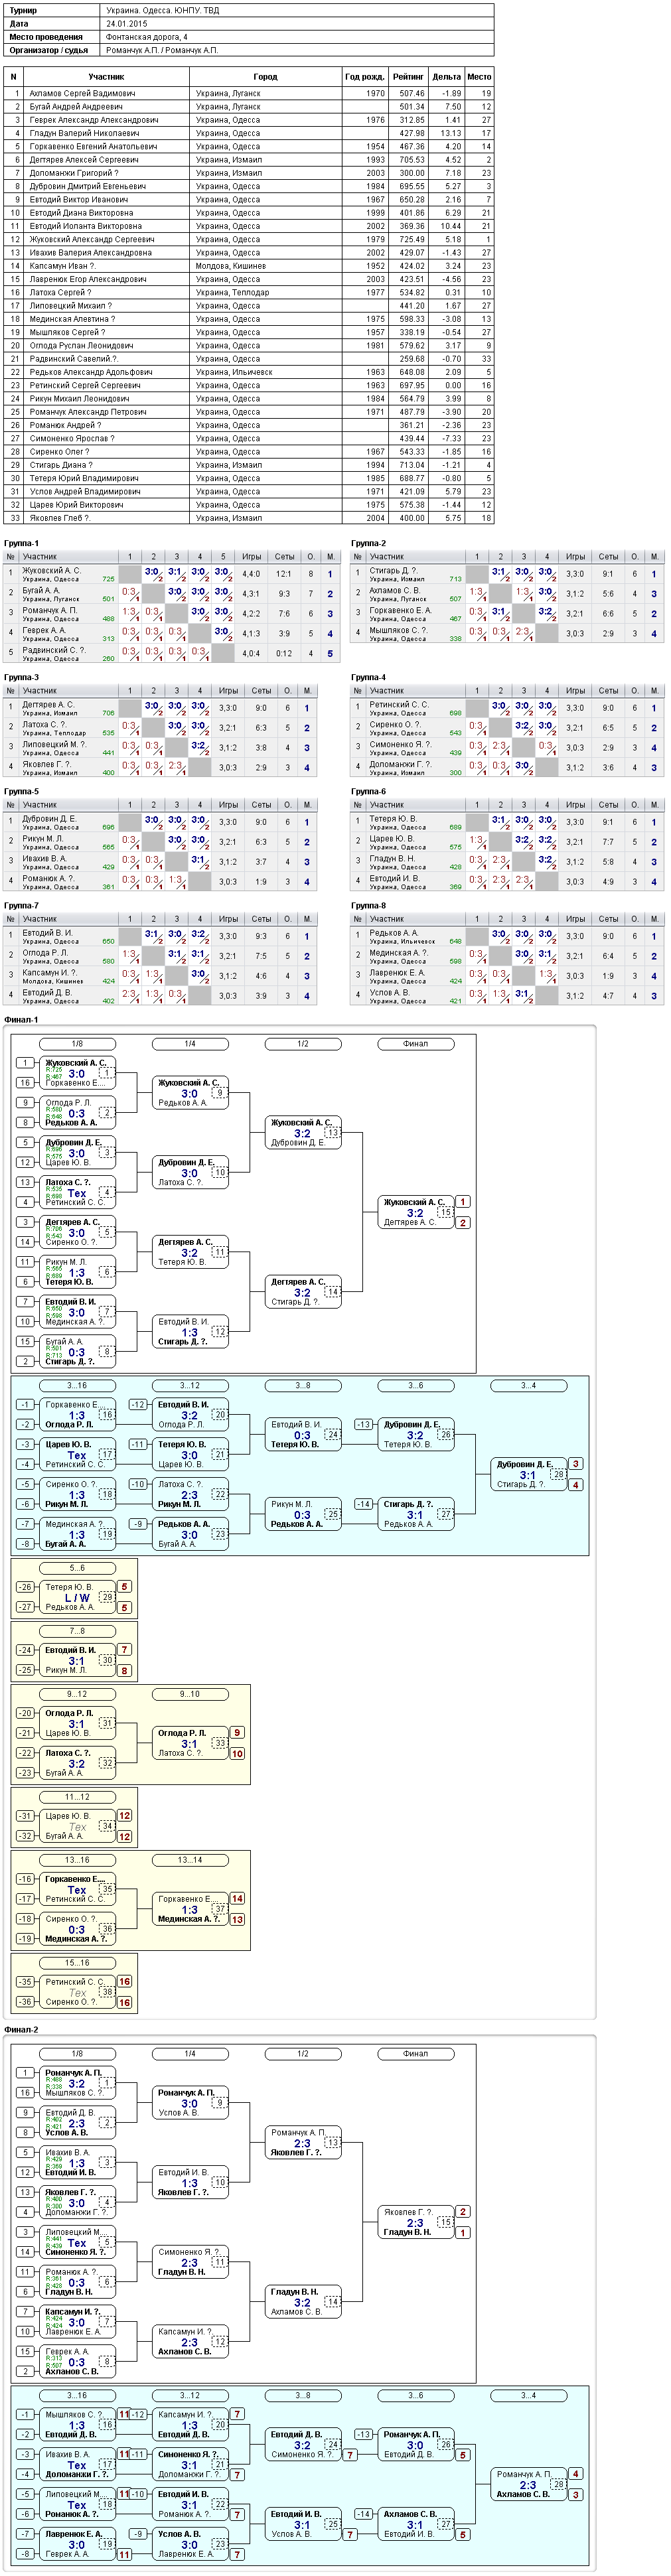Select participant row 'Ахламов Сергей Вадимович'

coord(249,93)
